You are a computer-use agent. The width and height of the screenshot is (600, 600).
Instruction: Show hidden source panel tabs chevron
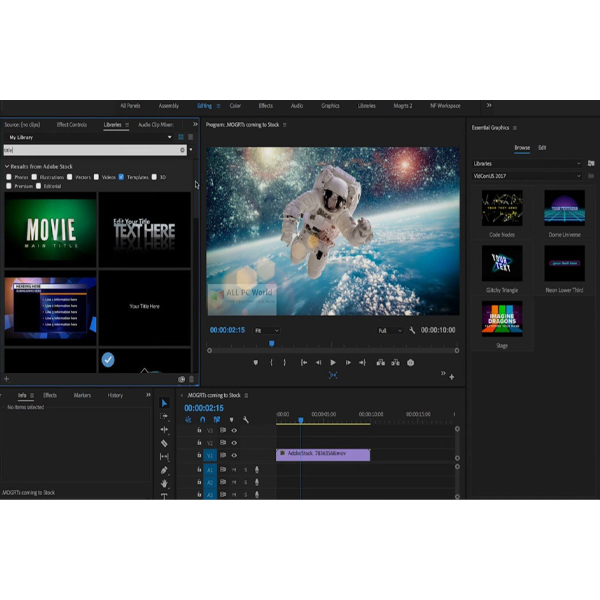pyautogui.click(x=195, y=124)
